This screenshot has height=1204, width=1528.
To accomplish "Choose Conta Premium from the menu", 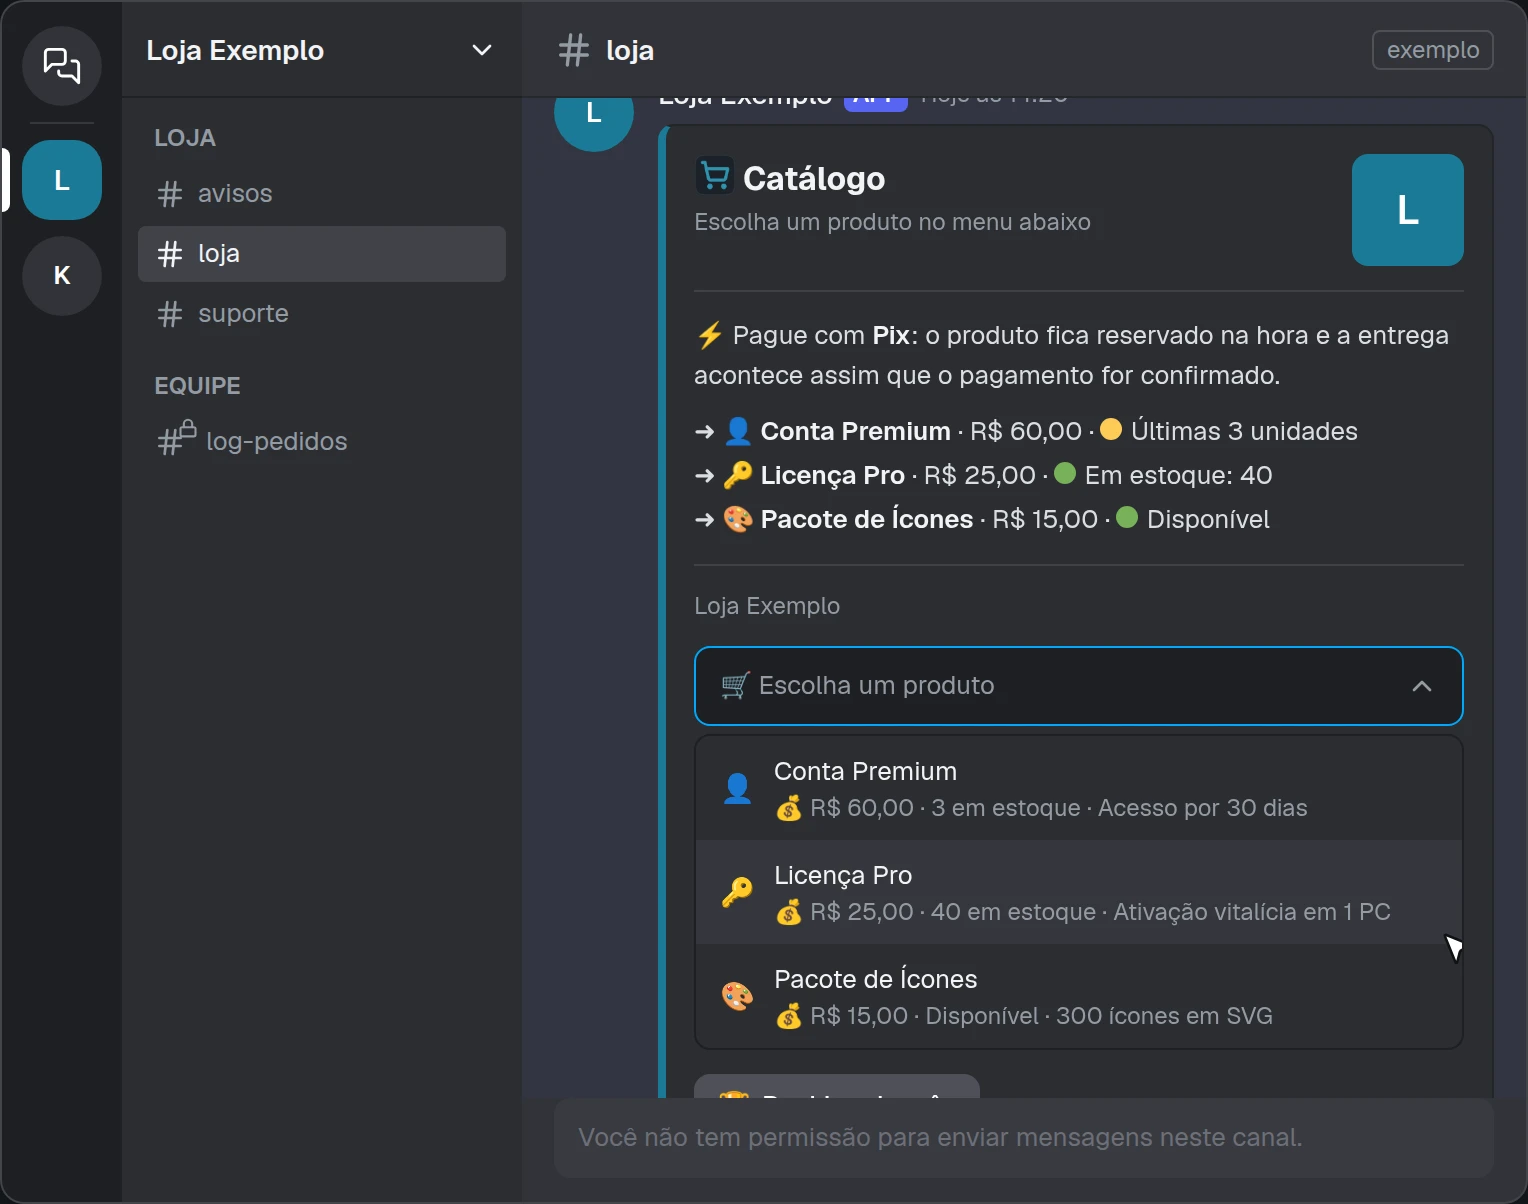I will [x=1079, y=788].
